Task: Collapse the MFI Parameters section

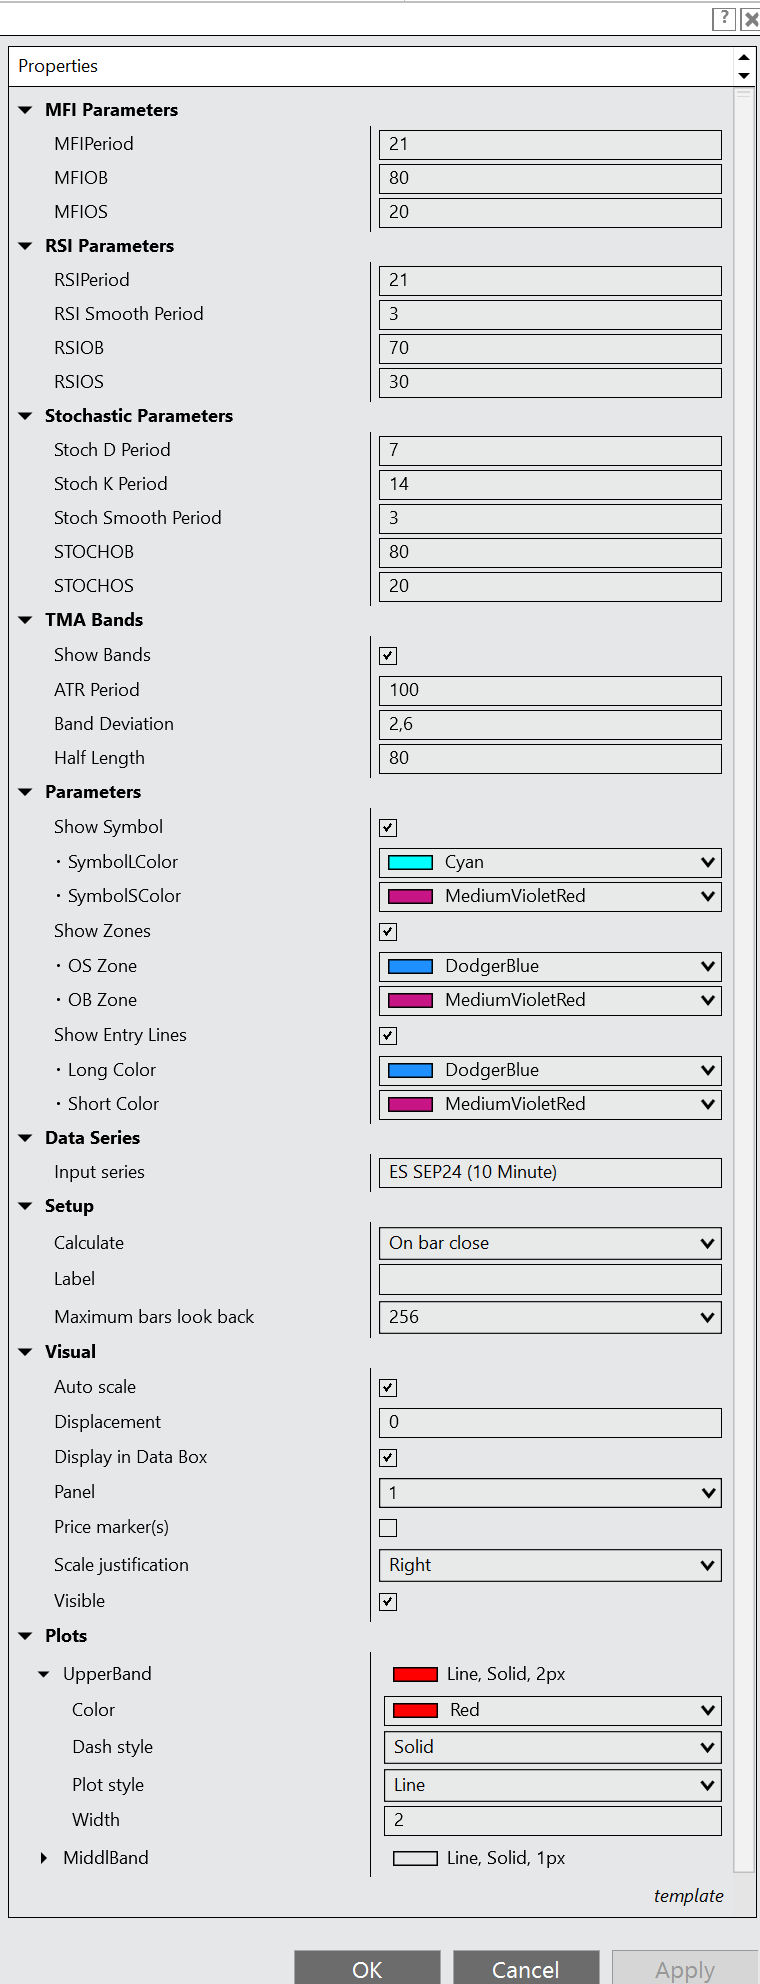Action: tap(26, 110)
